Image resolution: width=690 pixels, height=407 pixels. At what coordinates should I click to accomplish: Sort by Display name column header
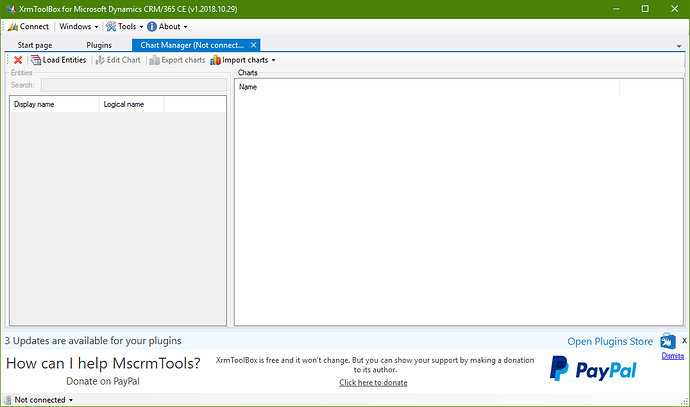[55, 104]
